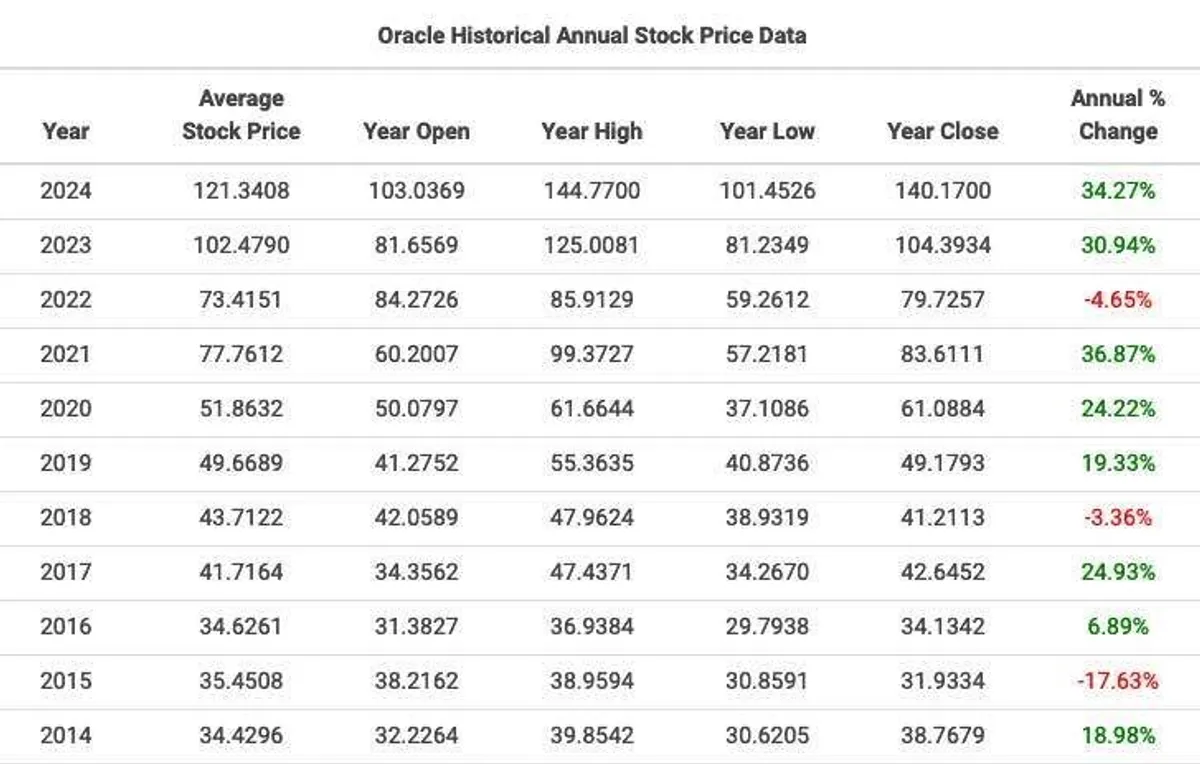
Task: Click the 2022 negative change -4.65%
Action: tap(1118, 300)
